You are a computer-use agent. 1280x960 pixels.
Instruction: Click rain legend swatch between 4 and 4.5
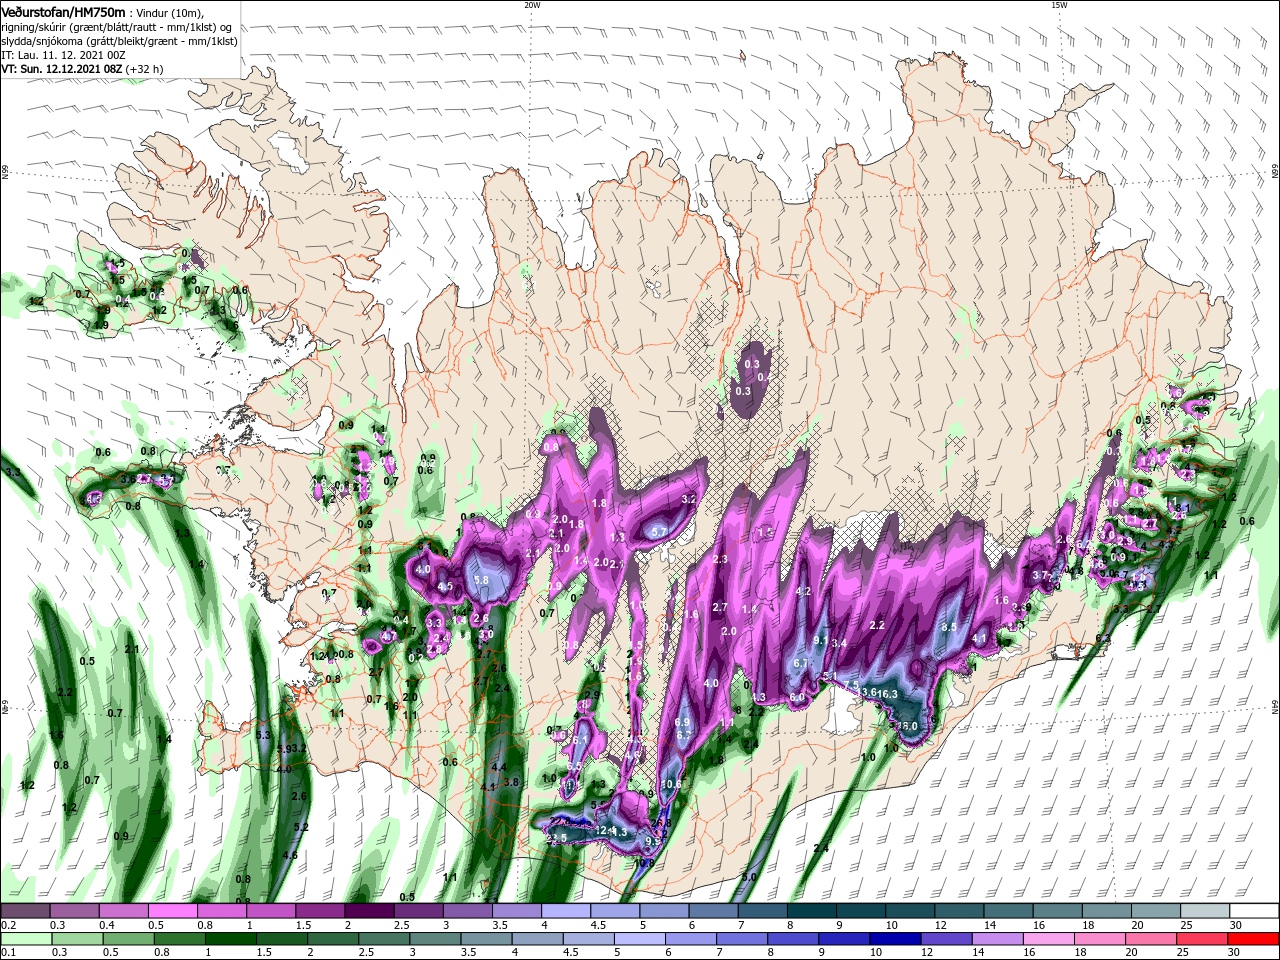coord(540,939)
